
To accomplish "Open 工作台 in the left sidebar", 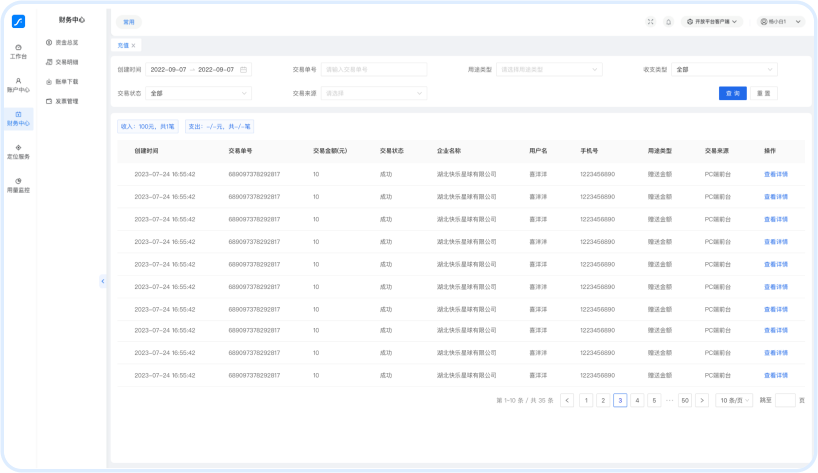I will coord(18,52).
